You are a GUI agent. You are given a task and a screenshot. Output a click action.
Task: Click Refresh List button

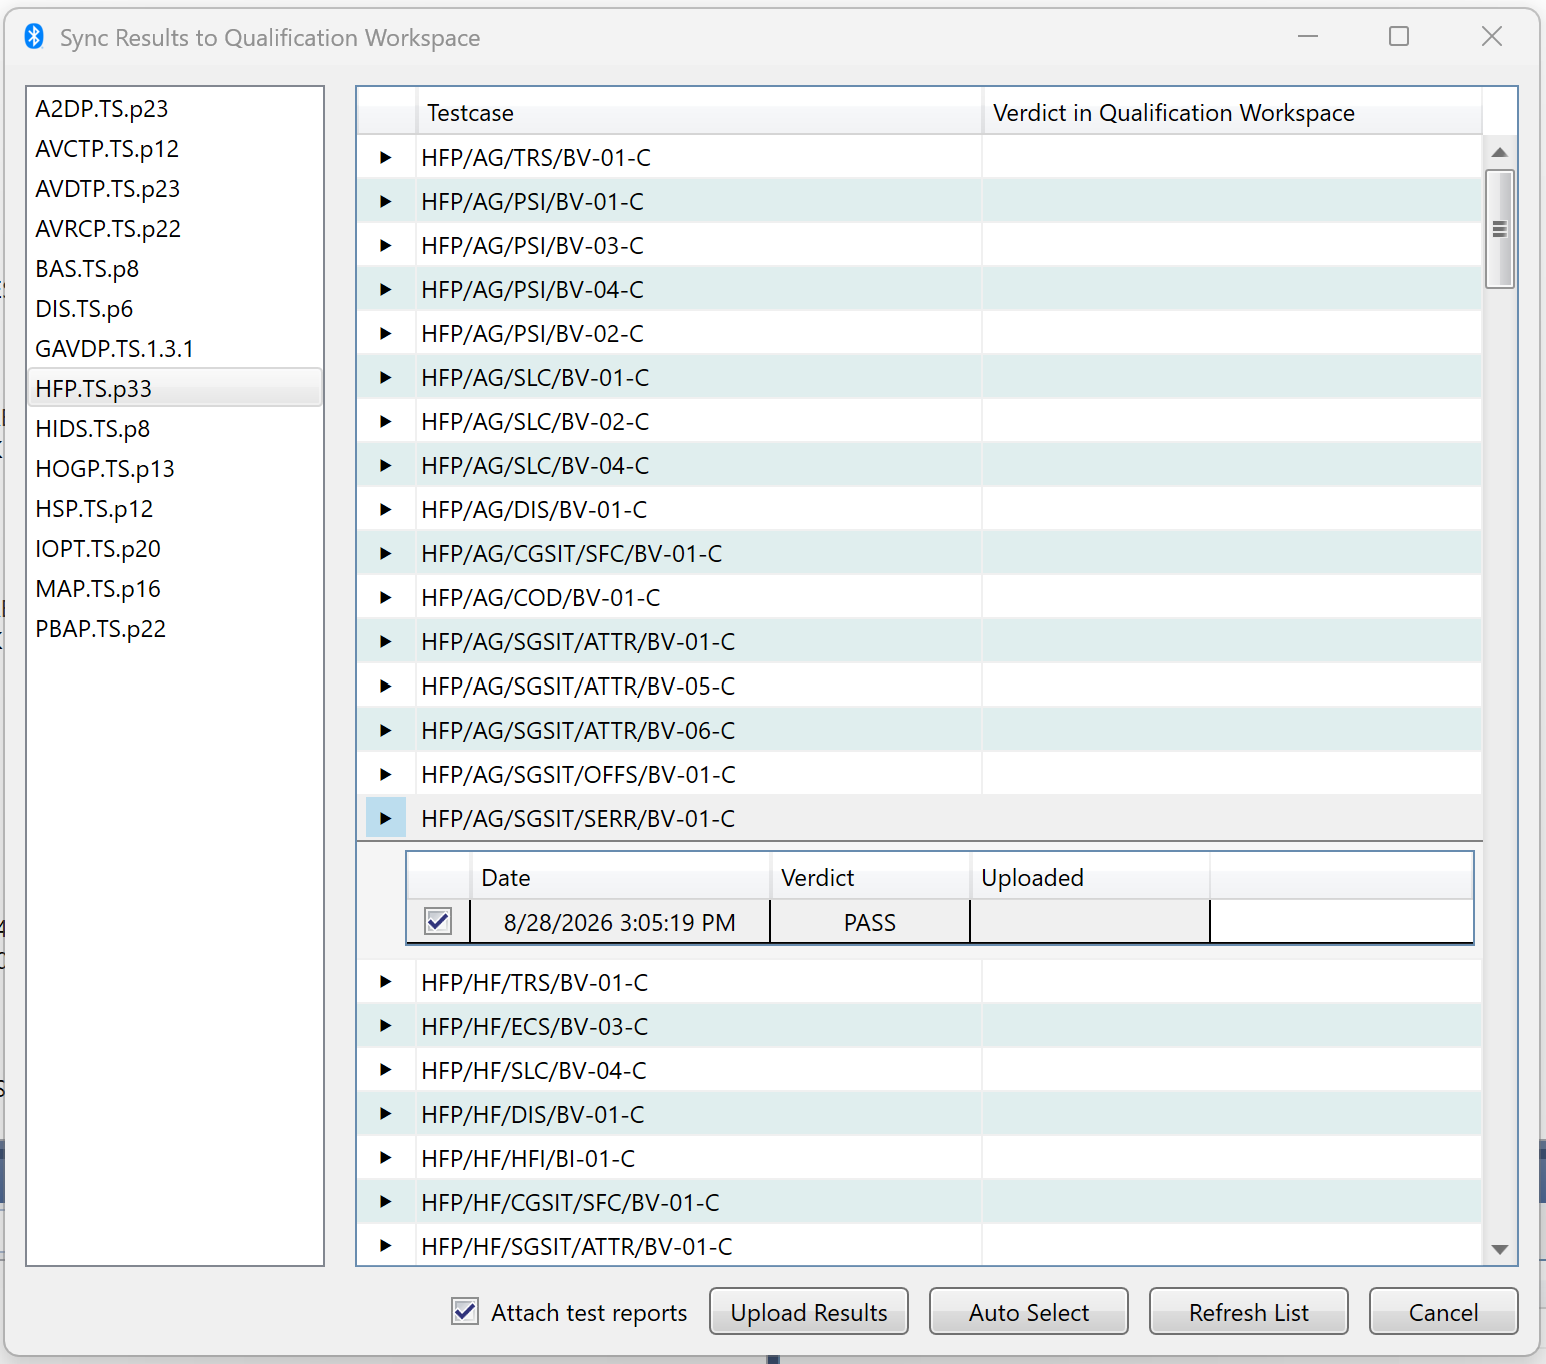(1249, 1312)
